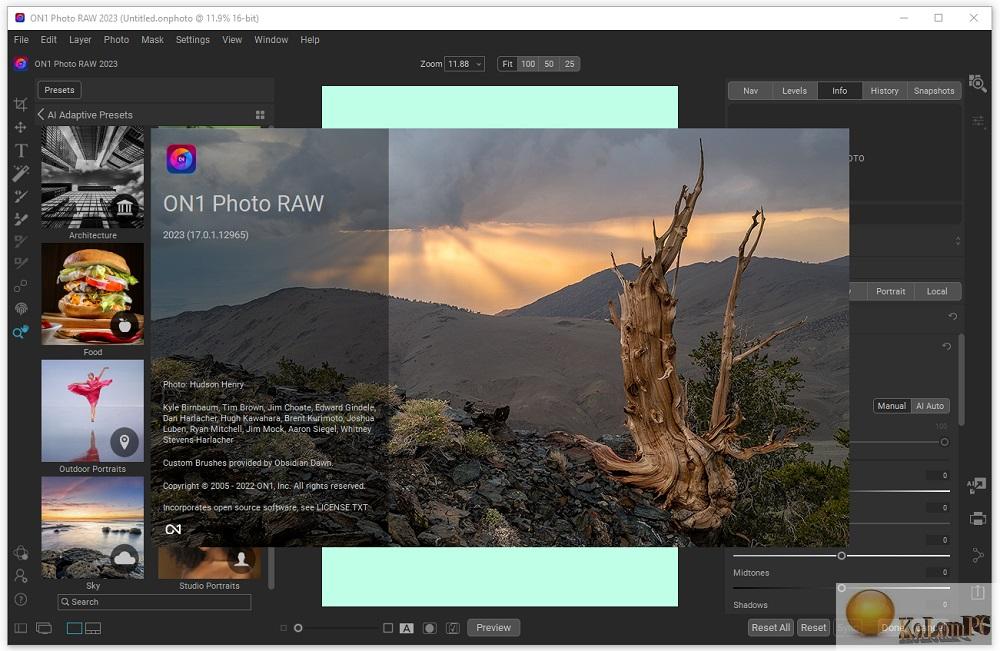The height and width of the screenshot is (651, 1000).
Task: Select the Outdoor Portraits preset thumbnail
Action: [x=92, y=411]
